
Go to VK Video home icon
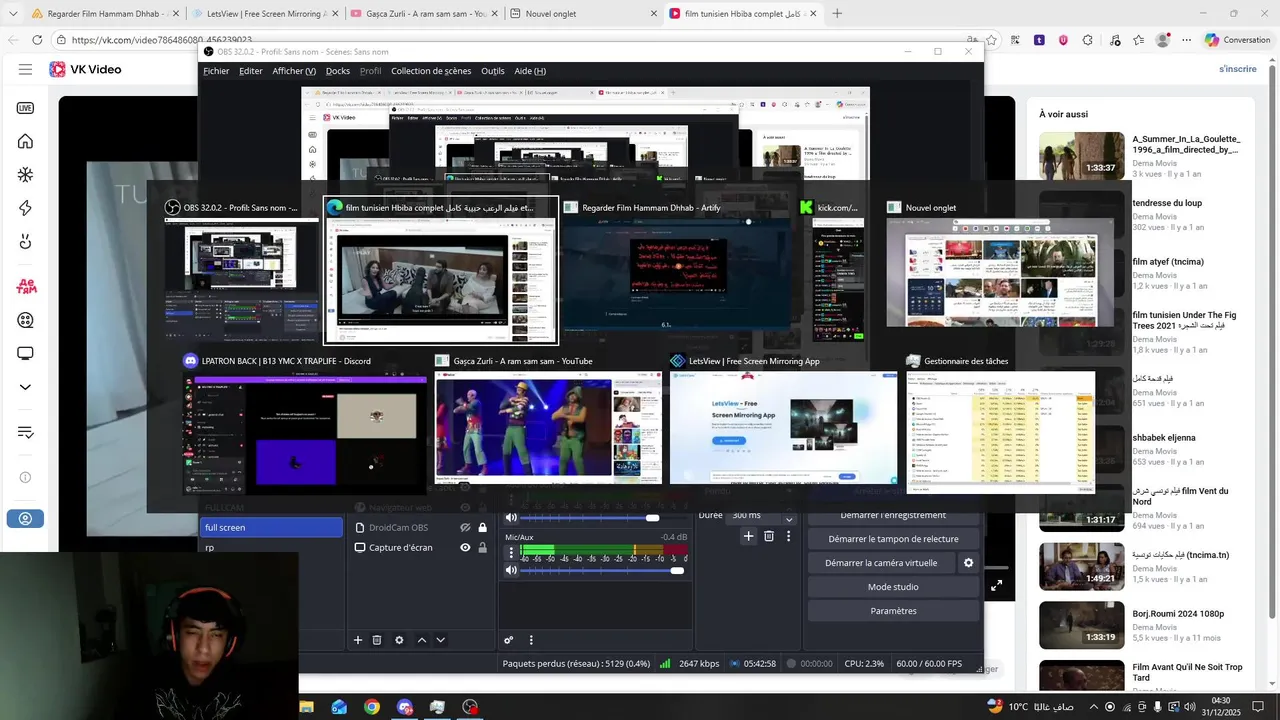25,141
